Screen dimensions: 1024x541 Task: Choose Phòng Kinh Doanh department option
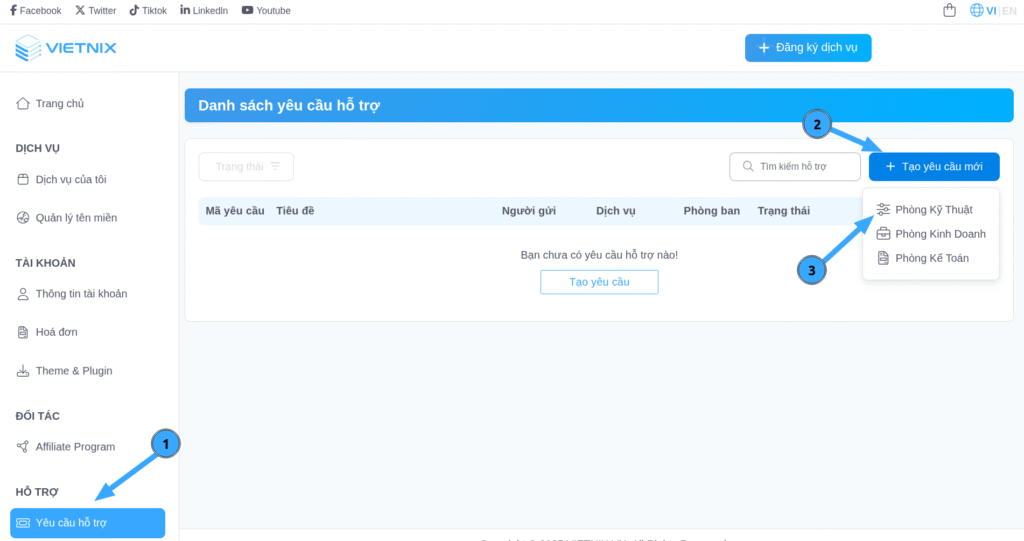tap(939, 234)
